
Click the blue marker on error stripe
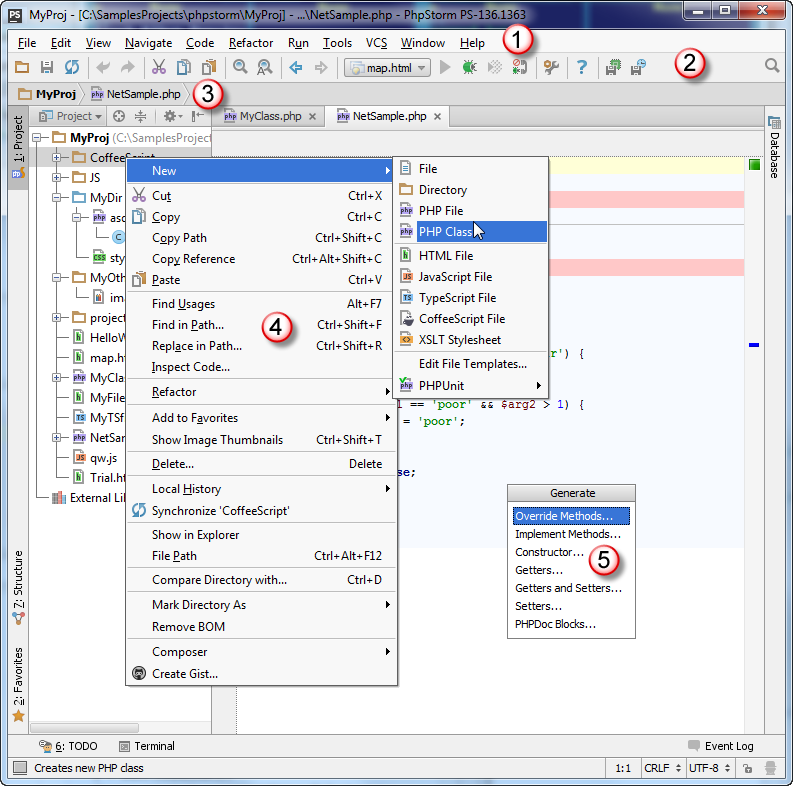click(x=754, y=345)
